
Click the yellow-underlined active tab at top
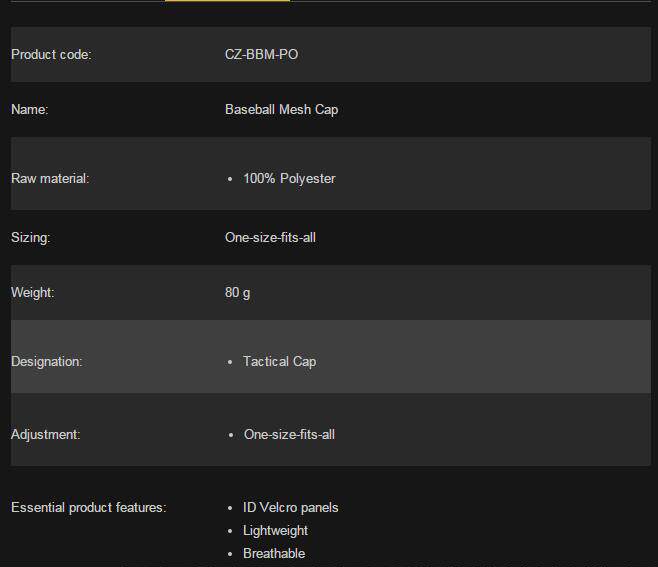[227, 1]
